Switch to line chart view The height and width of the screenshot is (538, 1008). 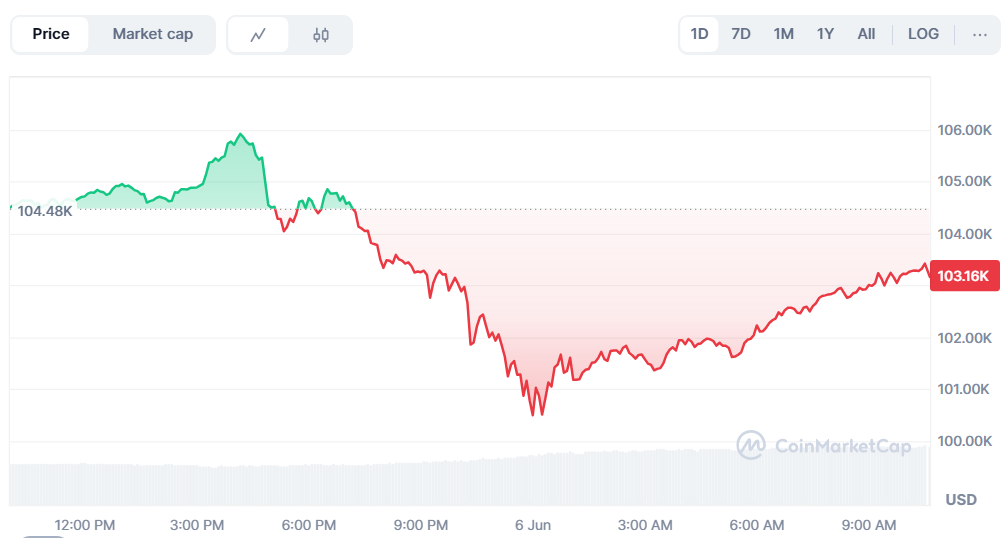click(258, 35)
